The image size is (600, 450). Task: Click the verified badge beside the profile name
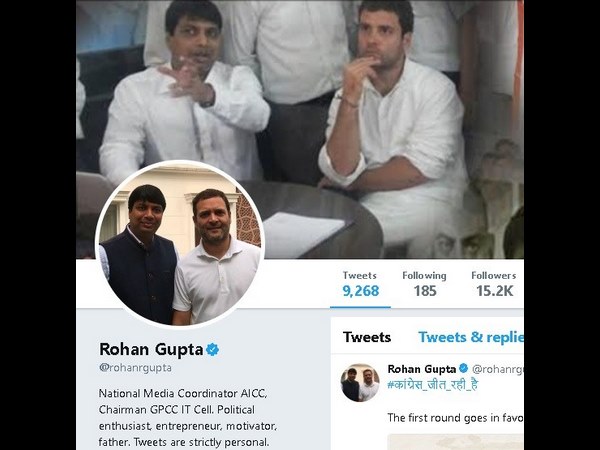click(x=213, y=349)
